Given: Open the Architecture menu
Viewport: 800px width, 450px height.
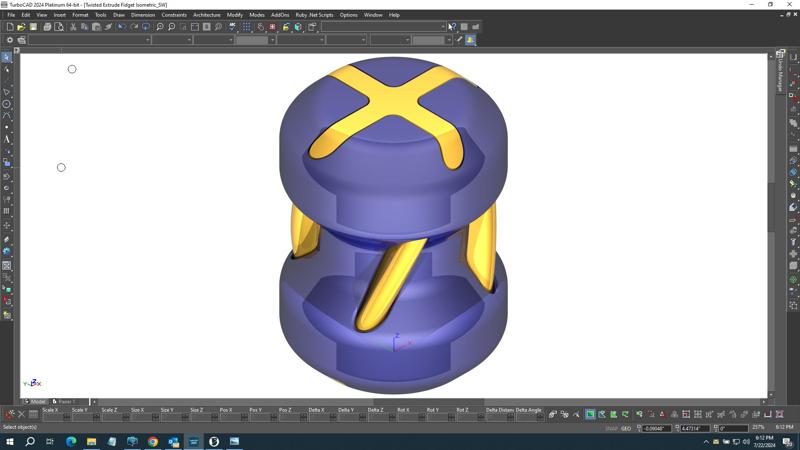Looking at the screenshot, I should [x=206, y=15].
